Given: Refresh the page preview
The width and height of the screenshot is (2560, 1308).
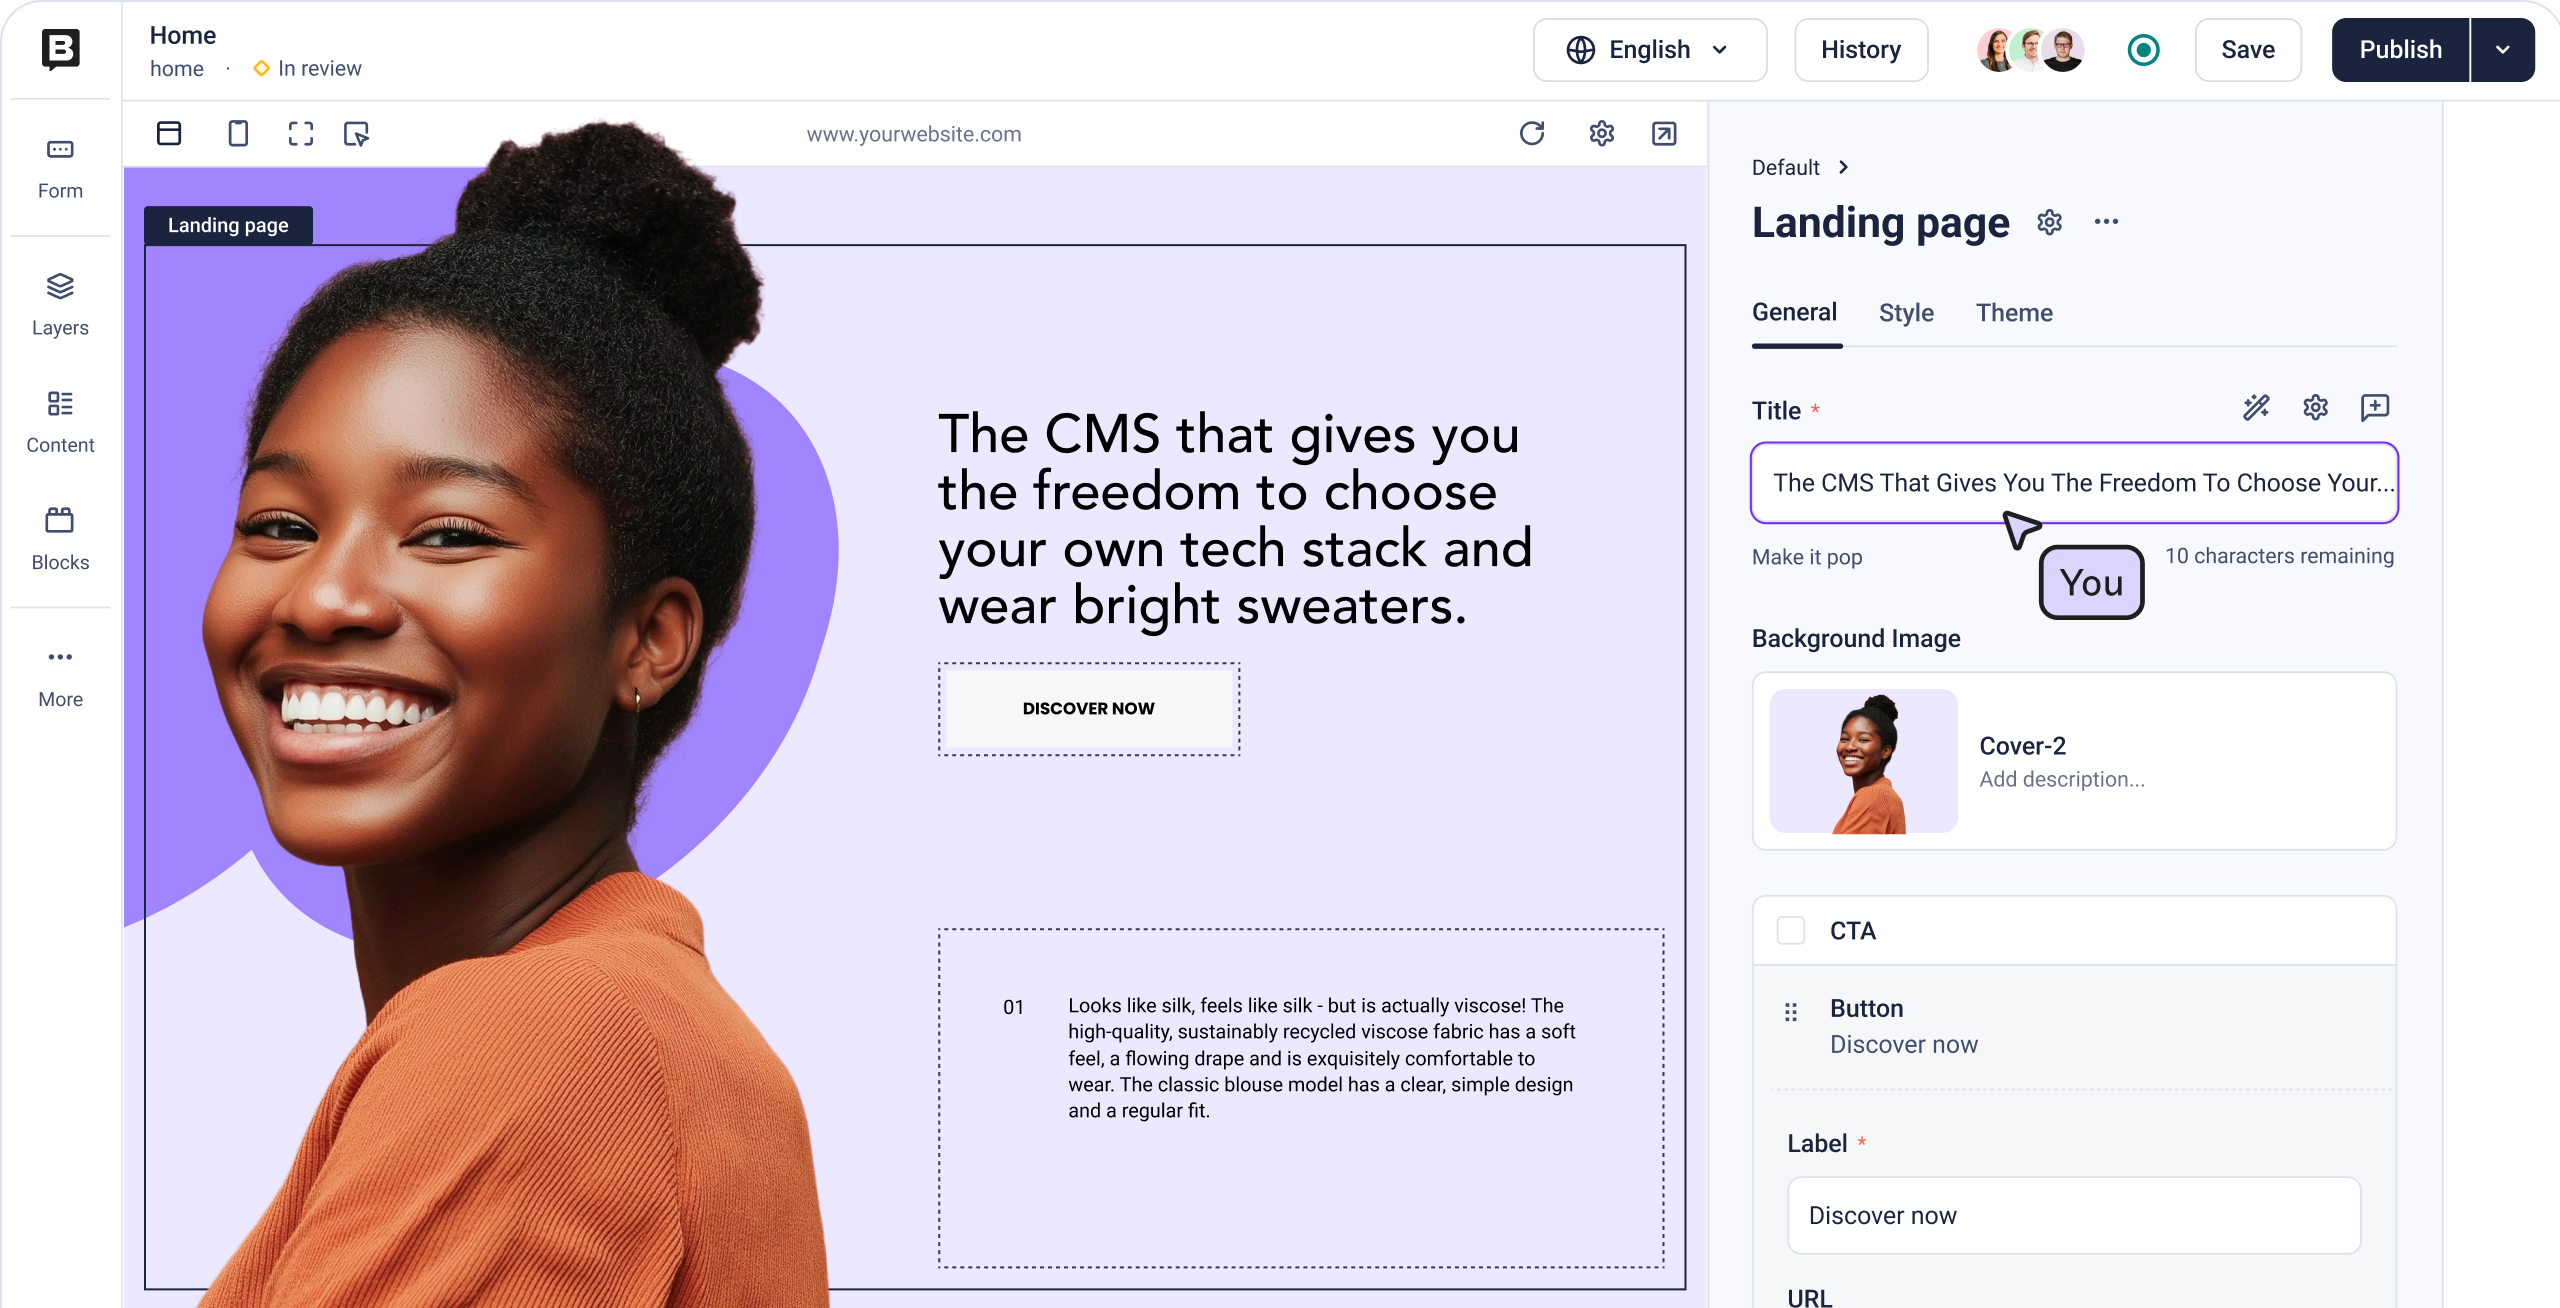Looking at the screenshot, I should pyautogui.click(x=1532, y=133).
